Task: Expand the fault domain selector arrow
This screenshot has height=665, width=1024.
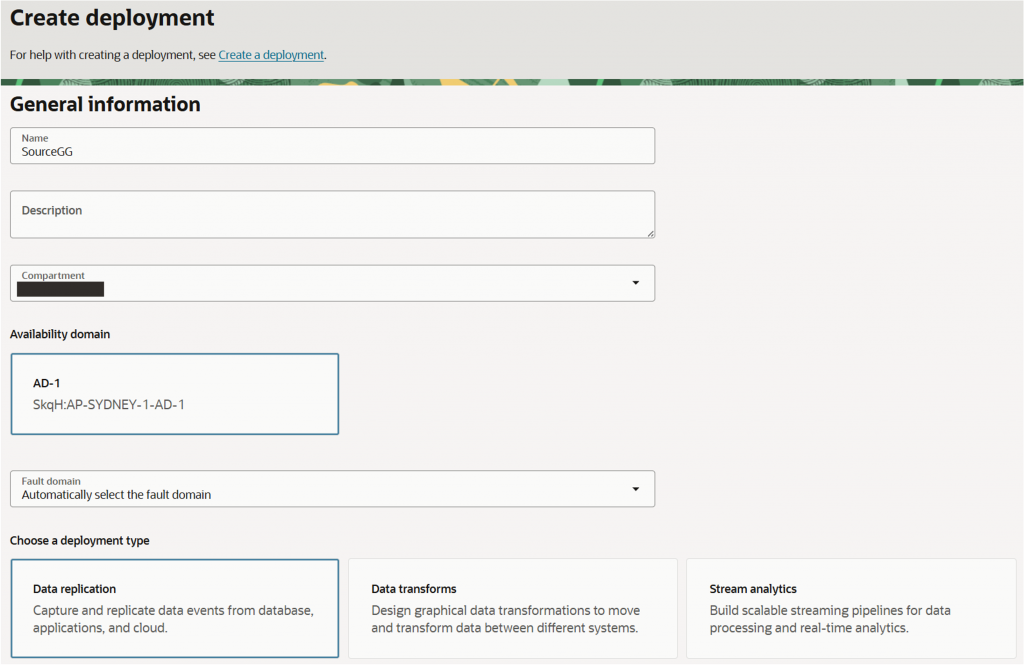Action: (635, 488)
